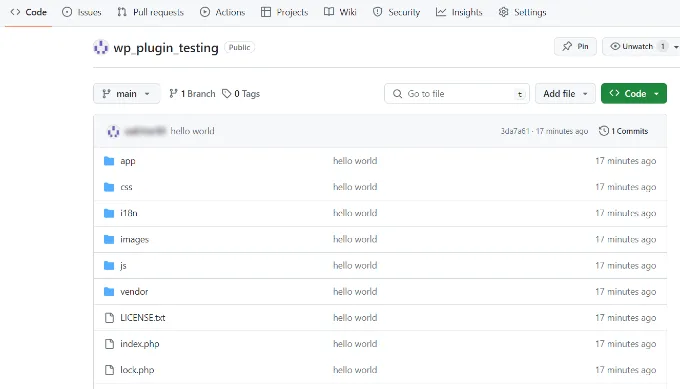Open the hello world commit on index.php row
Viewport: 680px width, 389px height.
355,344
